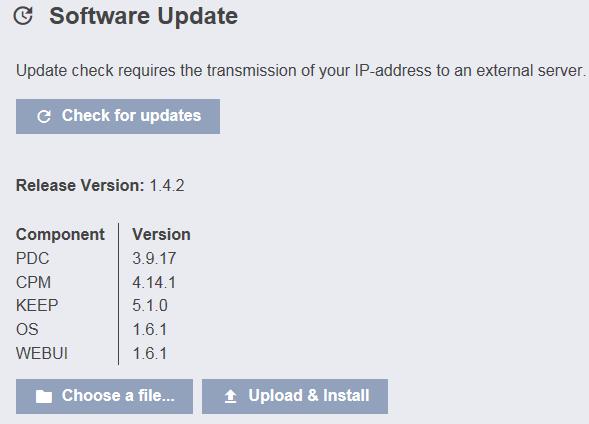
Task: Click the IP-address transmission notice text
Action: pos(301,71)
